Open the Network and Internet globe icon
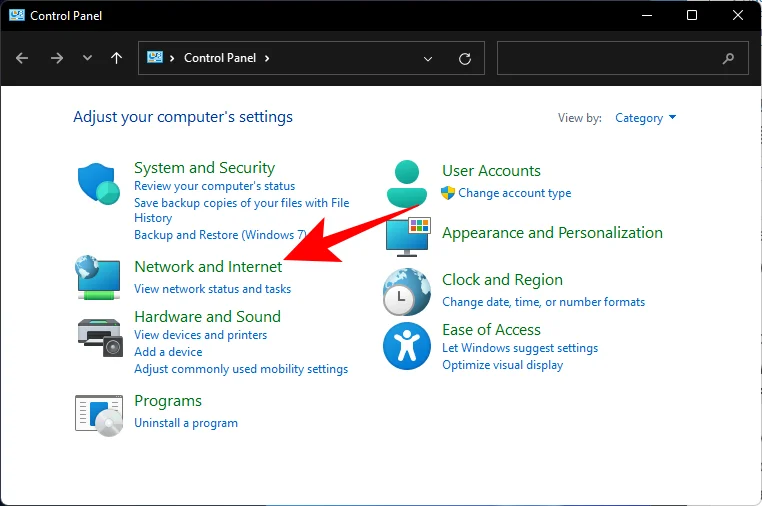The height and width of the screenshot is (506, 762). click(x=98, y=277)
